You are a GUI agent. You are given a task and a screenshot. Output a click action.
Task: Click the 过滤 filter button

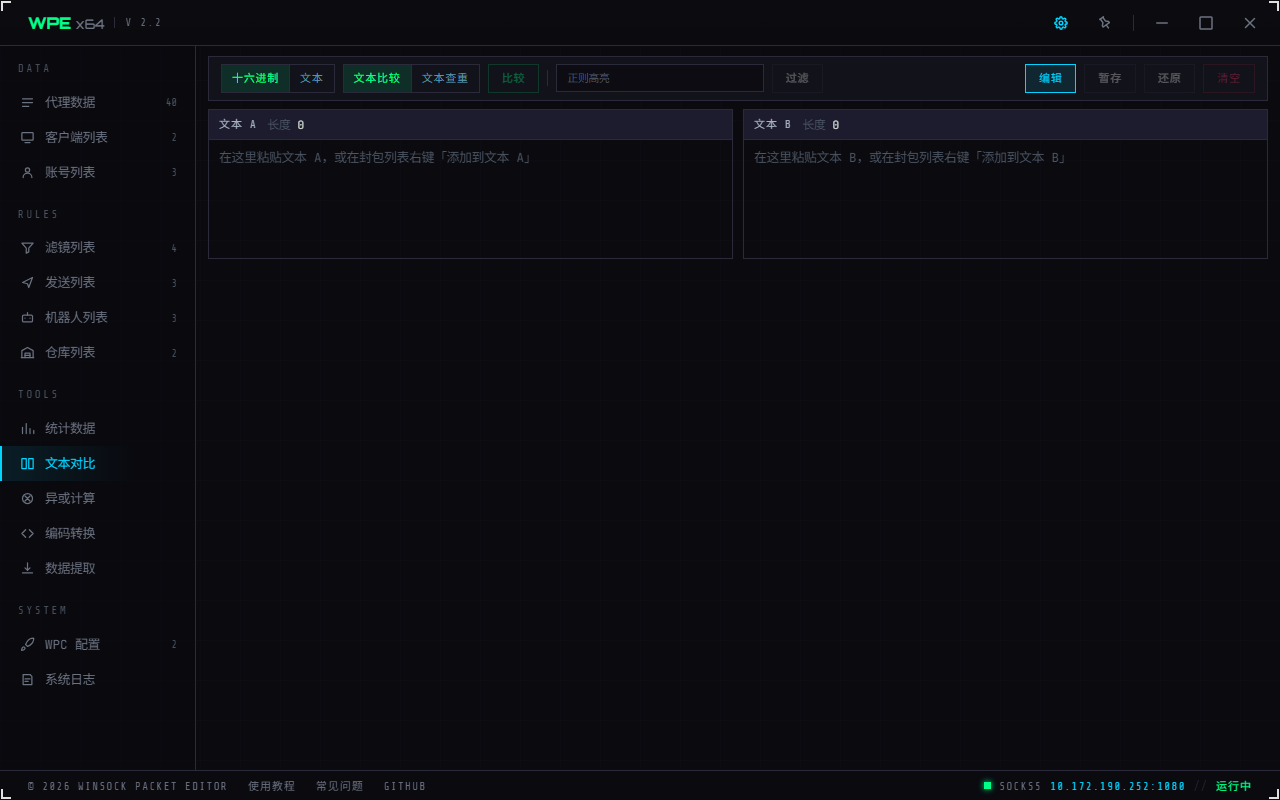pos(797,78)
